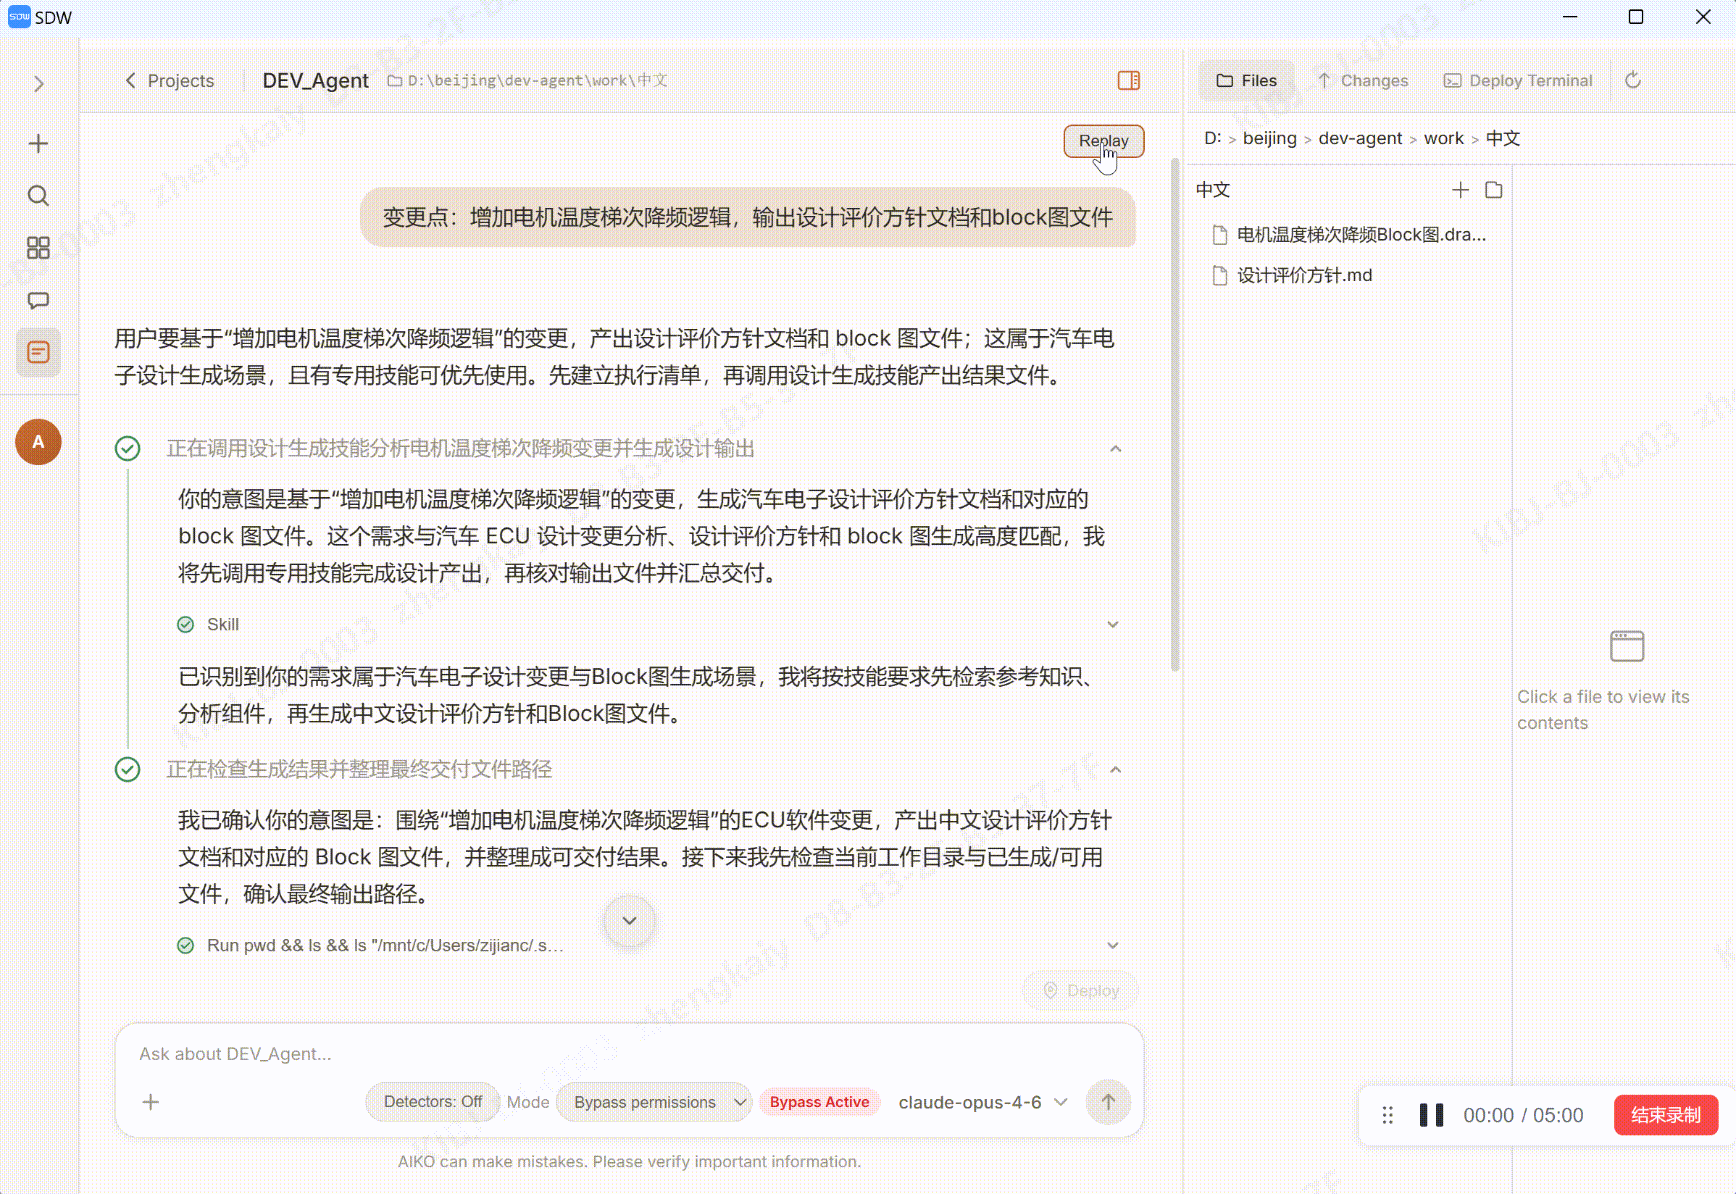The image size is (1736, 1194).
Task: Click the recording widget drag handle dots
Action: [x=1387, y=1115]
